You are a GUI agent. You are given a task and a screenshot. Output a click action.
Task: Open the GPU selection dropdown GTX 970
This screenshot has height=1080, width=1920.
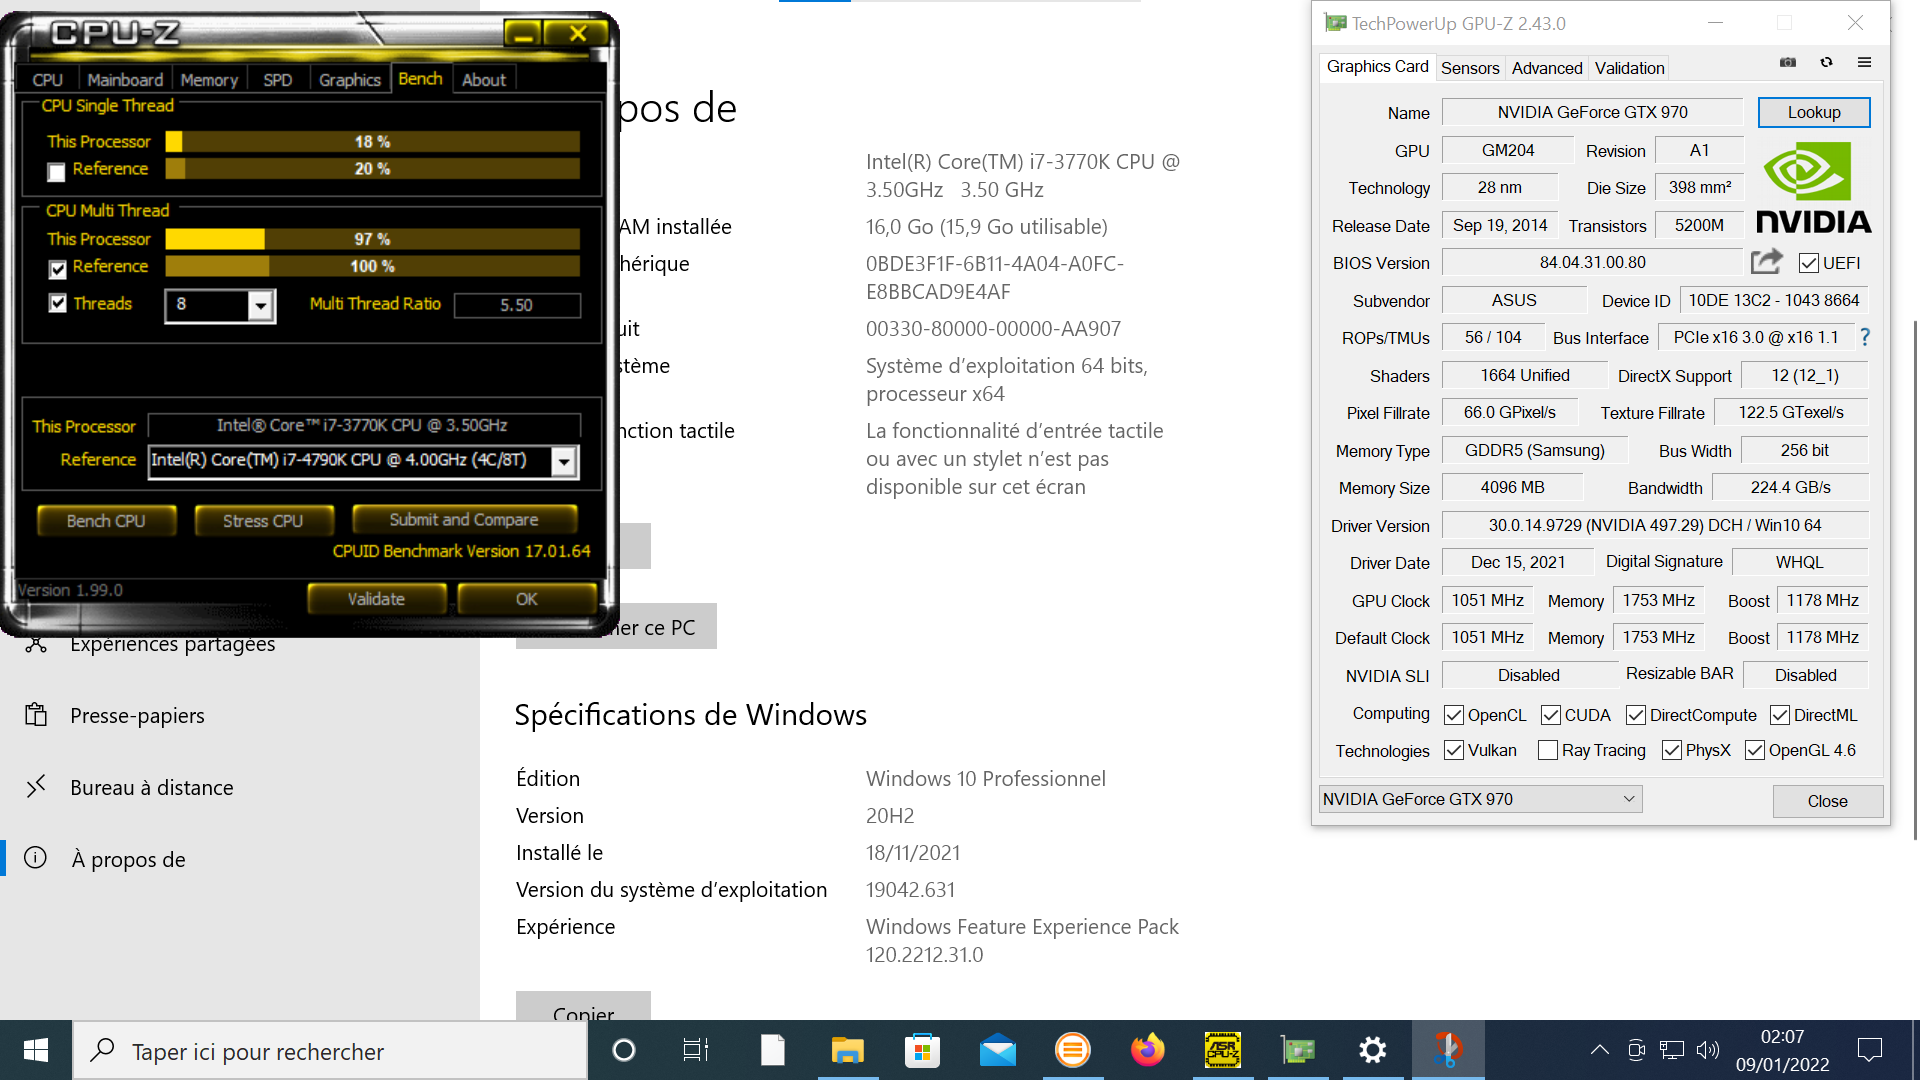tap(1480, 799)
